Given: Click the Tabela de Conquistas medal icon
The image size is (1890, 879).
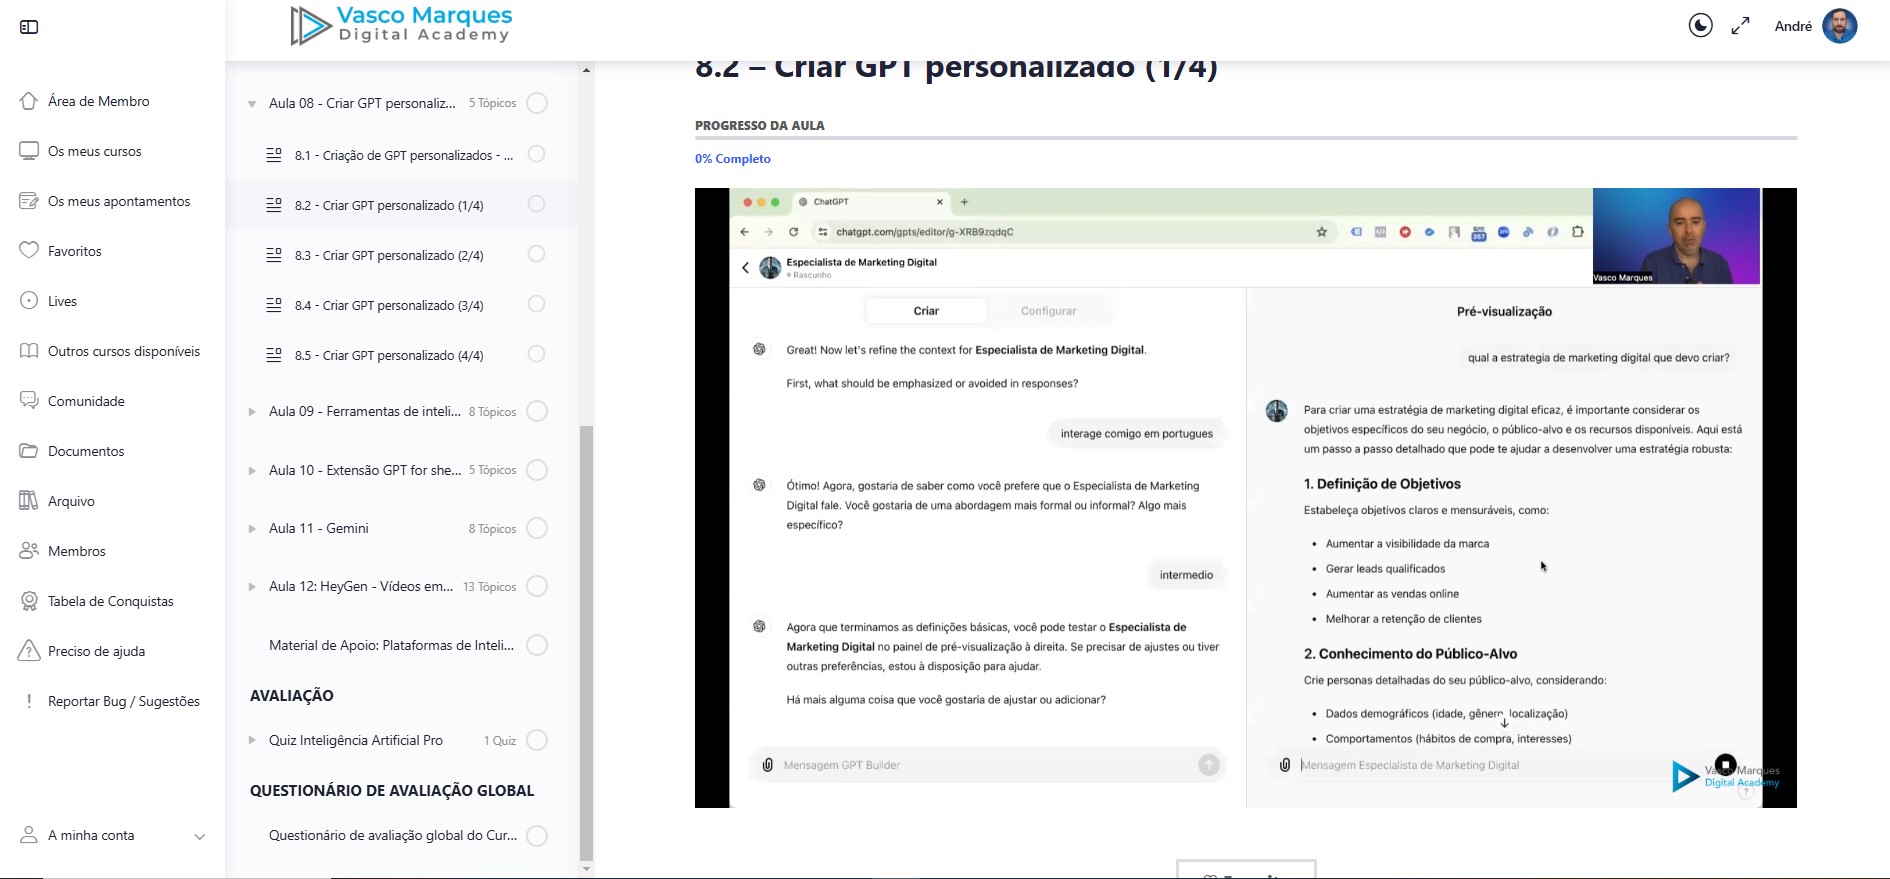Looking at the screenshot, I should click(x=29, y=601).
